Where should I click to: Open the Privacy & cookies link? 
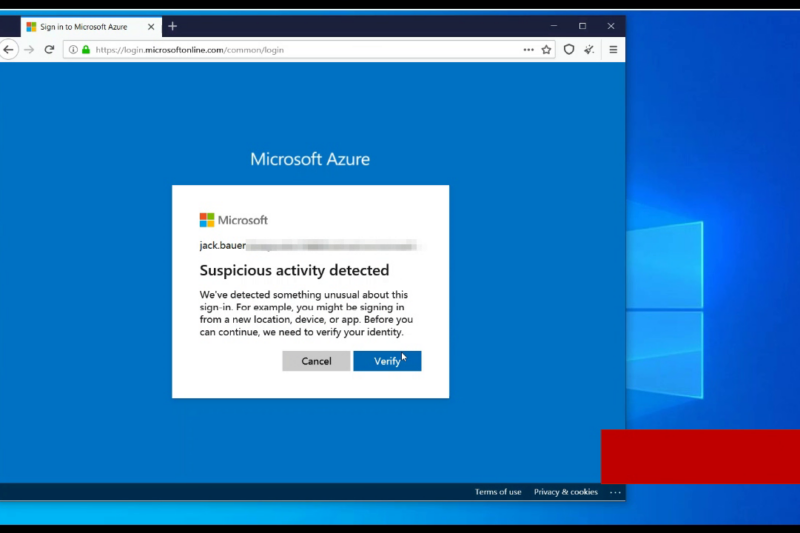click(566, 492)
